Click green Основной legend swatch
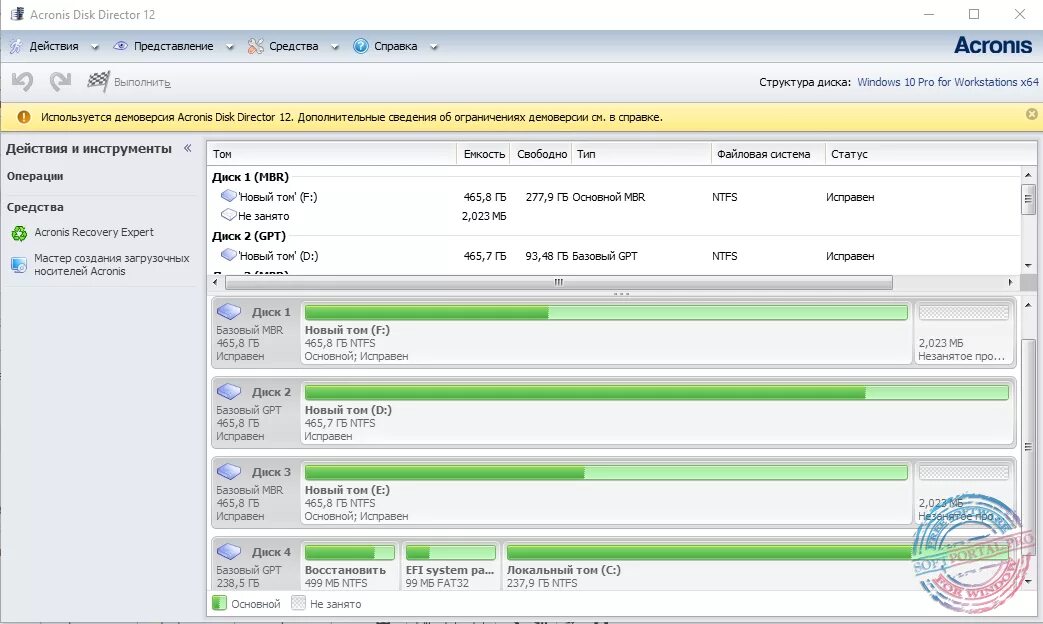The image size is (1043, 624). pos(219,603)
